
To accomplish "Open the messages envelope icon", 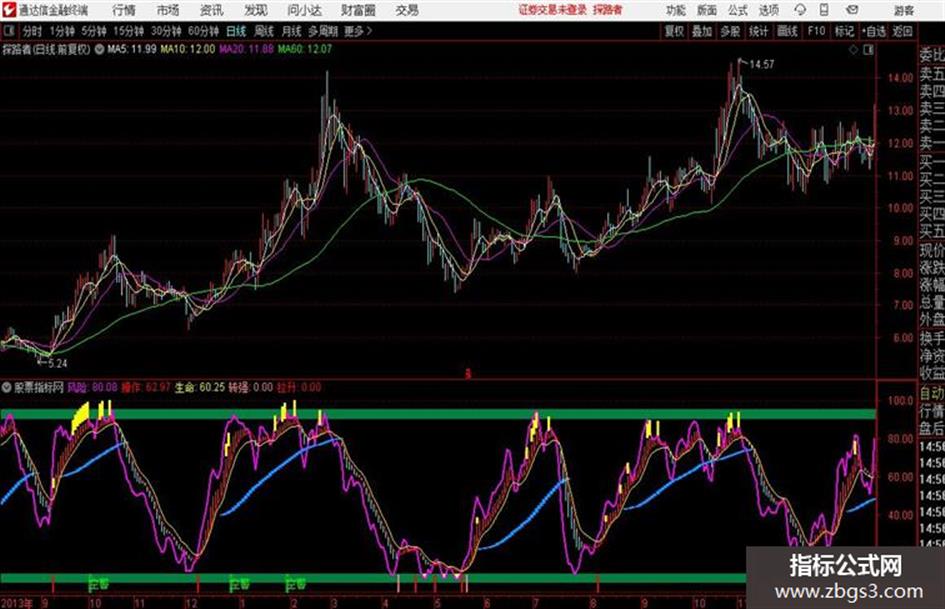I will click(x=852, y=10).
